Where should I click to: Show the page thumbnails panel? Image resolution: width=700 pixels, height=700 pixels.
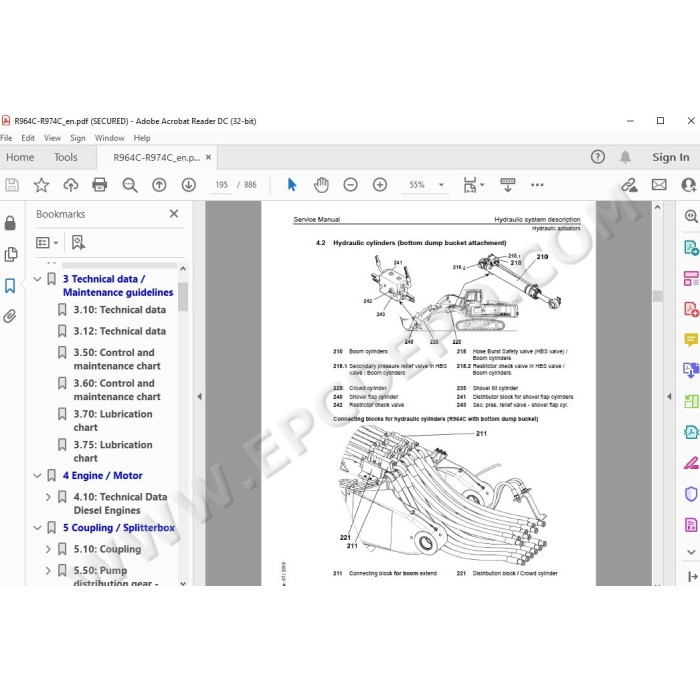tap(10, 254)
